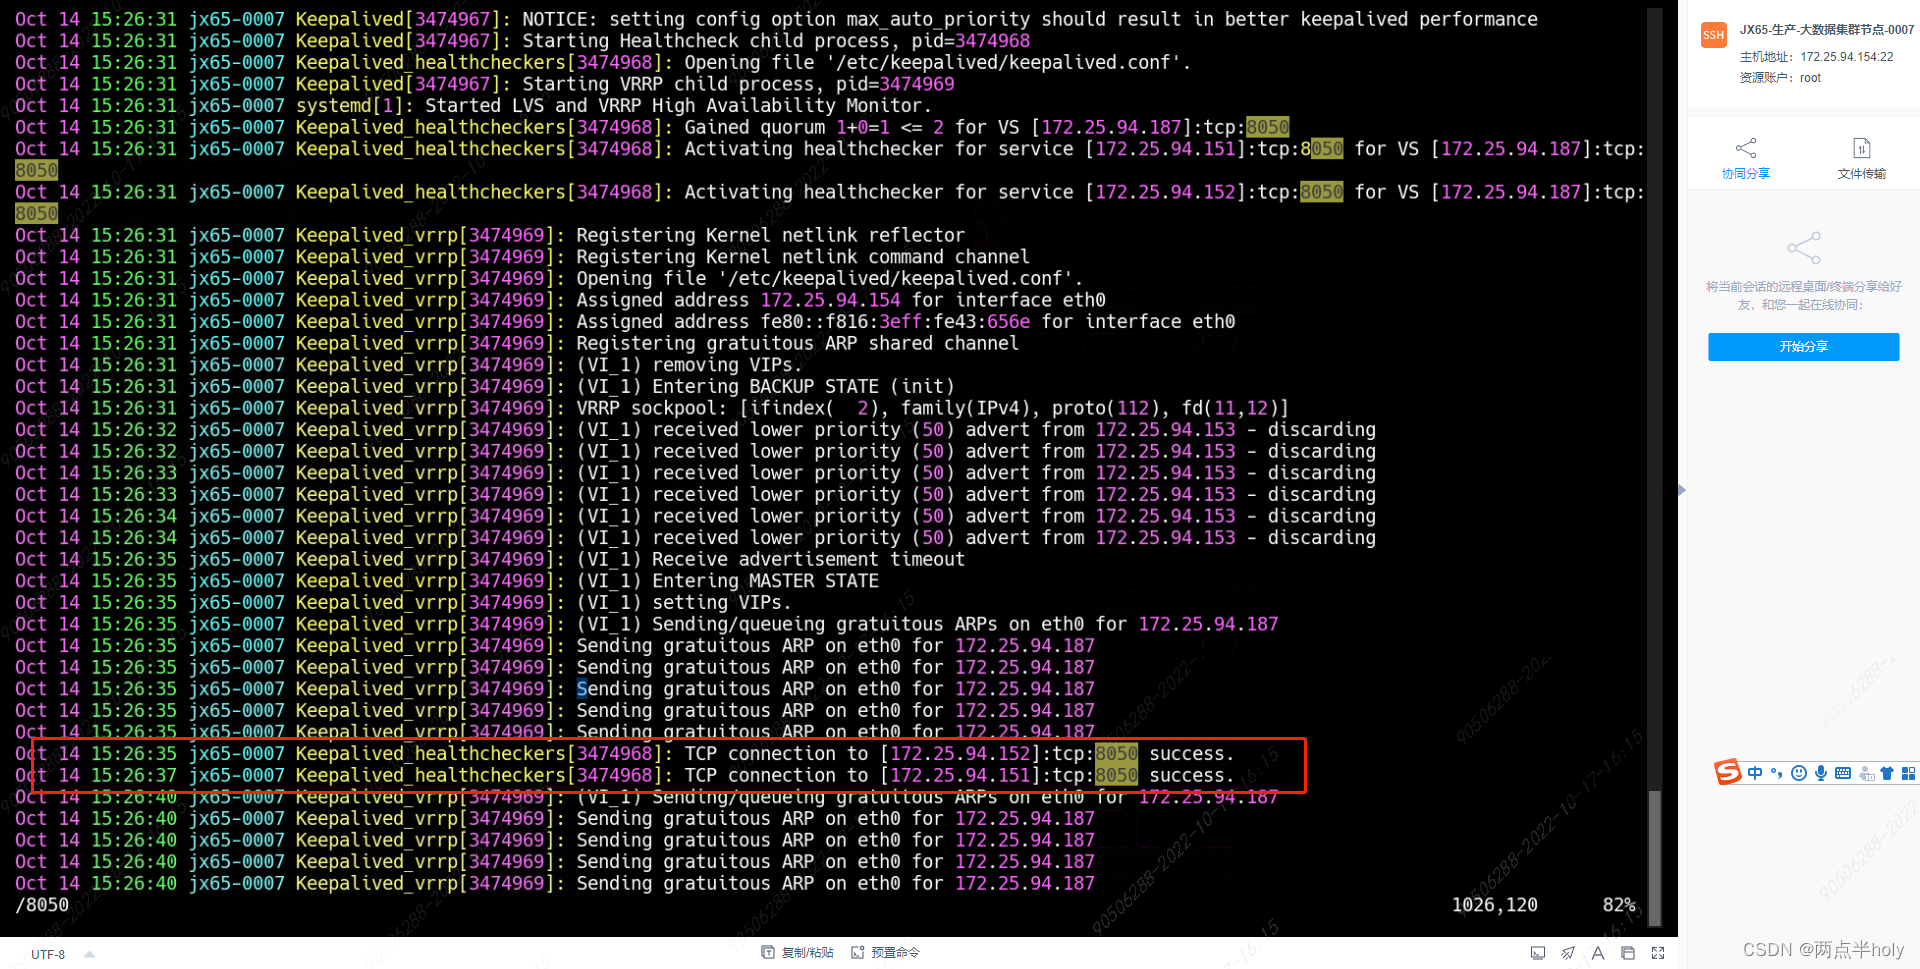Click the 'Started LVS and VRRP High Availability Monitor' line
This screenshot has width=1920, height=969.
473,105
